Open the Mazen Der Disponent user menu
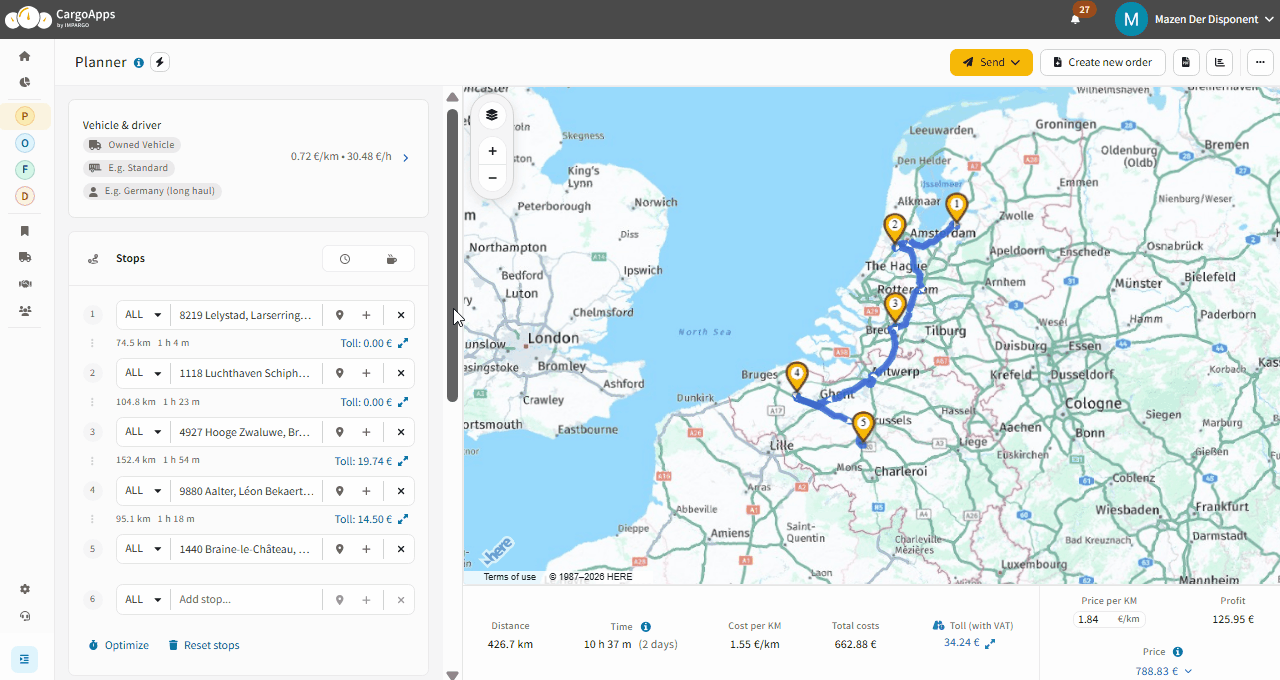Image resolution: width=1280 pixels, height=680 pixels. coord(1196,19)
